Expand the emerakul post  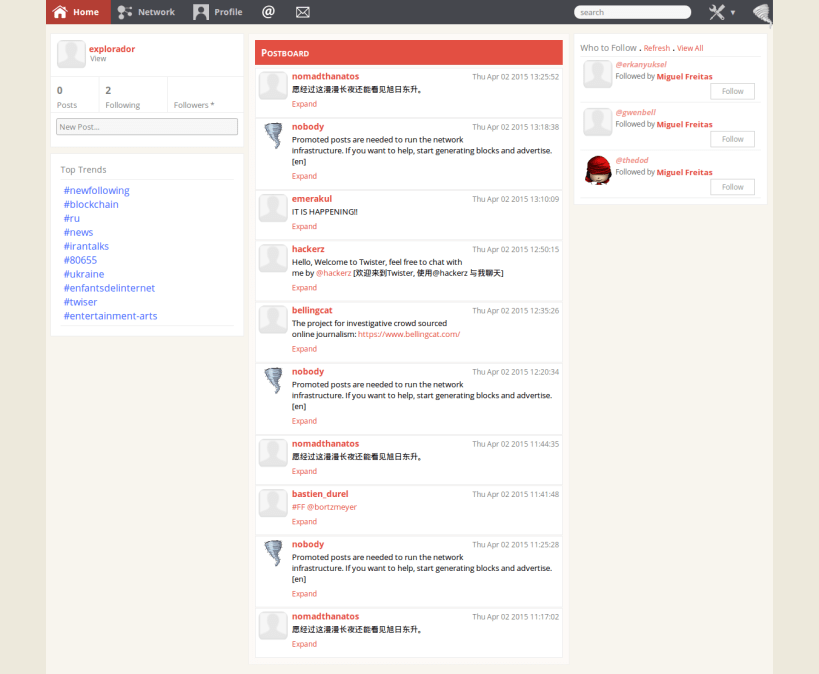click(x=304, y=226)
